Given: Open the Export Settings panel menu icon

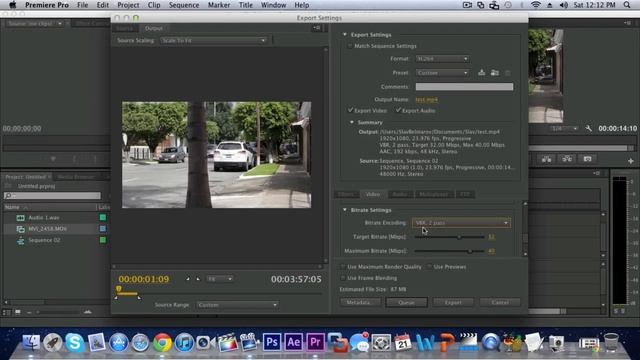Looking at the screenshot, I should point(317,28).
